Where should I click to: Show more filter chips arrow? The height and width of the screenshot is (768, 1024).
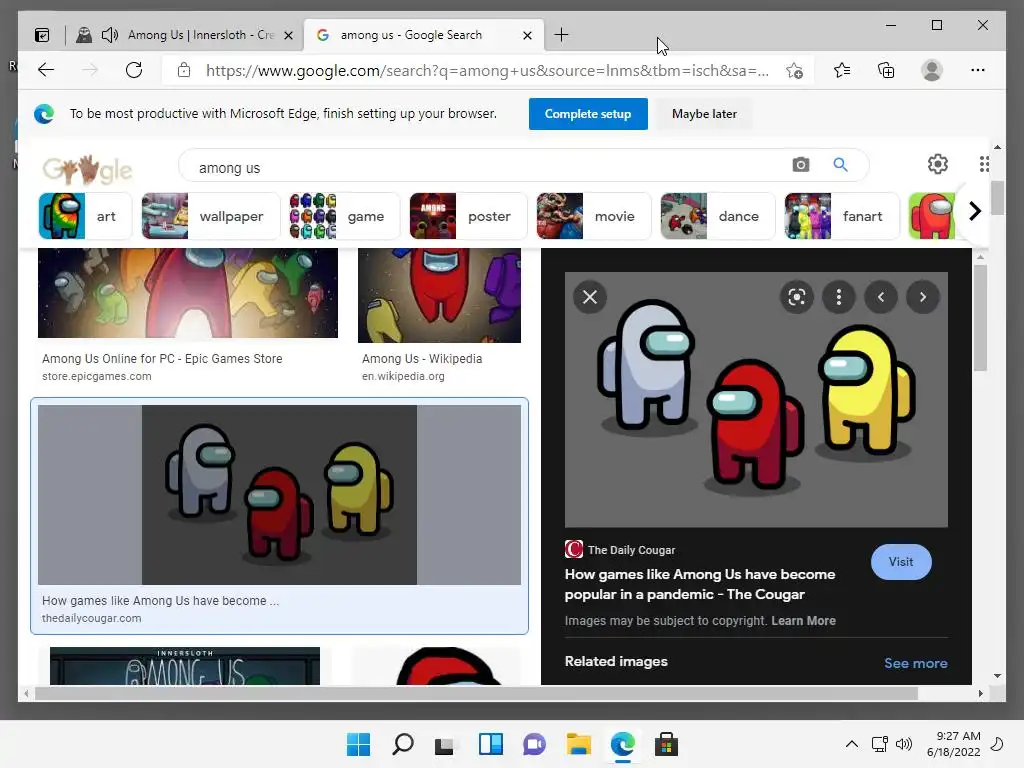coord(974,211)
